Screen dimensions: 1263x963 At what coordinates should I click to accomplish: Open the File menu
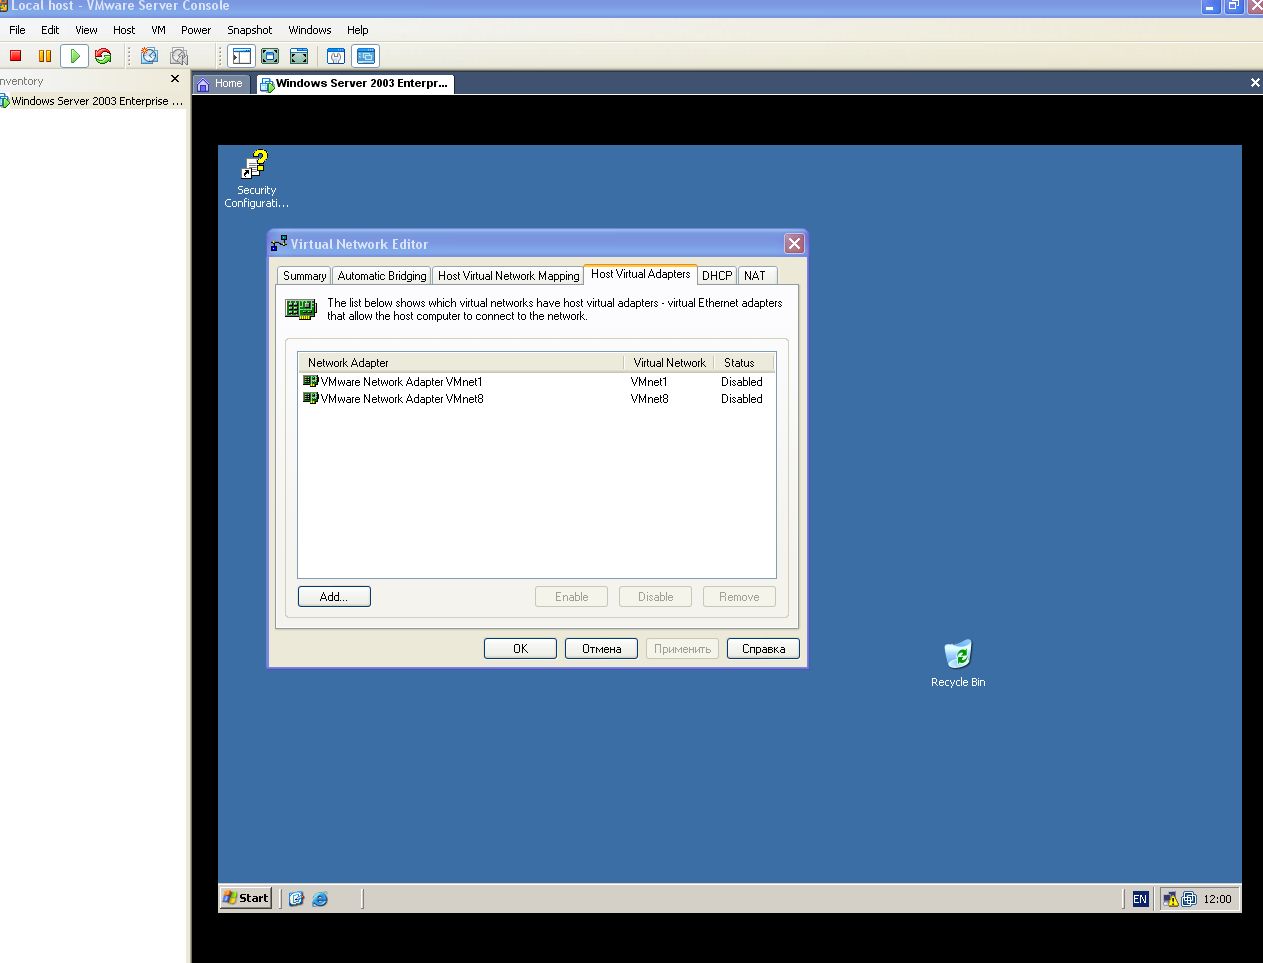click(17, 30)
